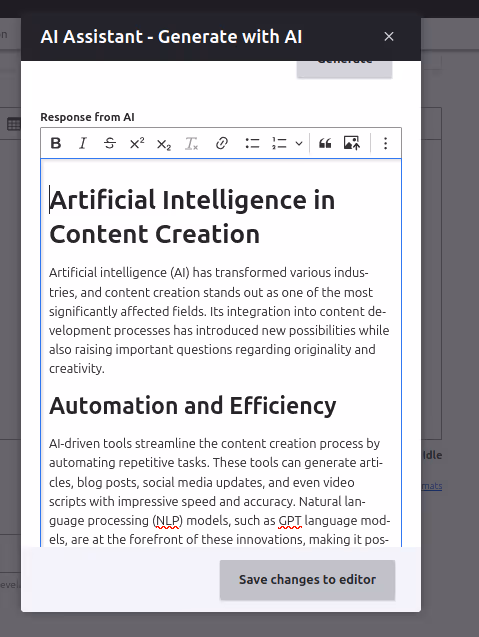479x637 pixels.
Task: Close the AI Assistant dialog
Action: [389, 37]
